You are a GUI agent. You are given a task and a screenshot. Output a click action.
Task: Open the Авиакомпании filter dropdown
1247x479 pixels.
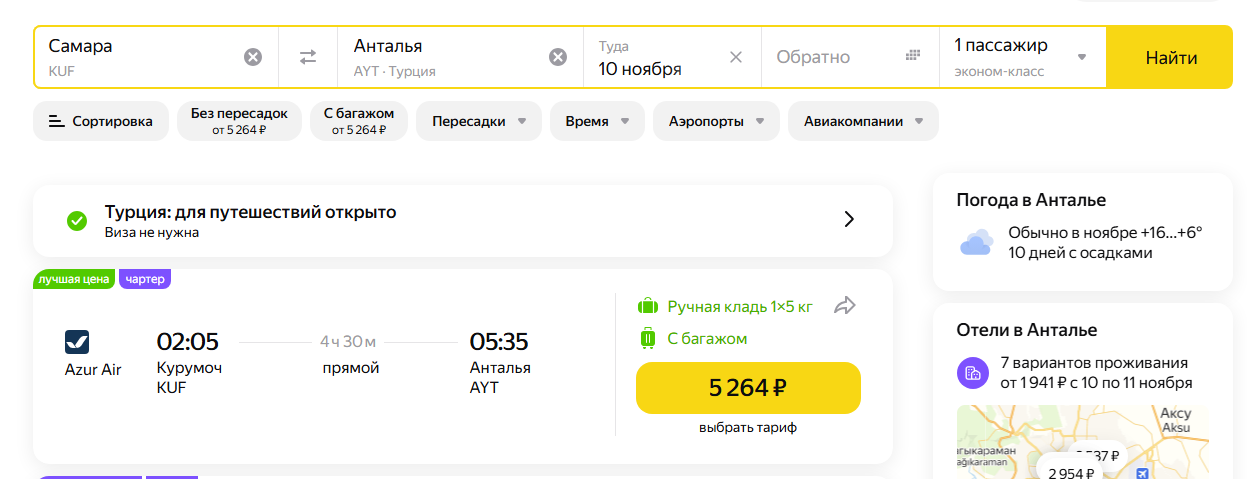864,121
